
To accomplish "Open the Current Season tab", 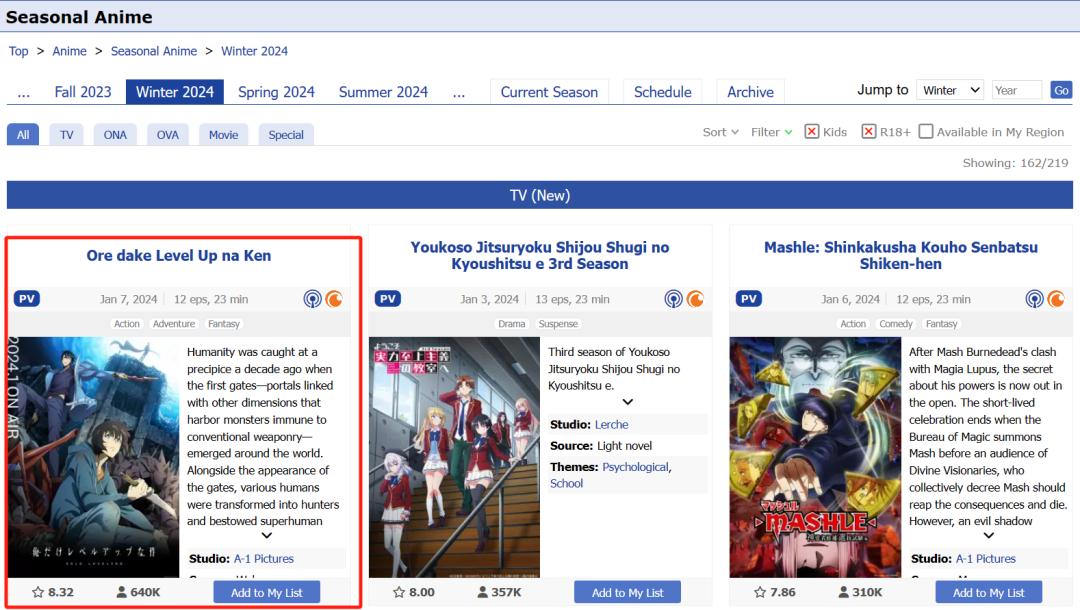I will [549, 92].
